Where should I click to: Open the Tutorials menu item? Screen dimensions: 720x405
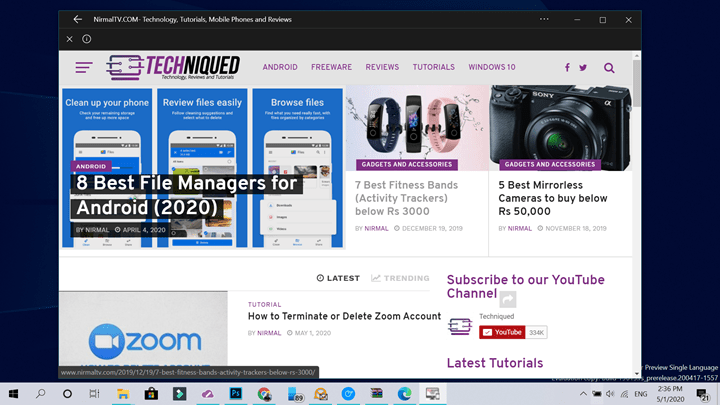click(433, 67)
